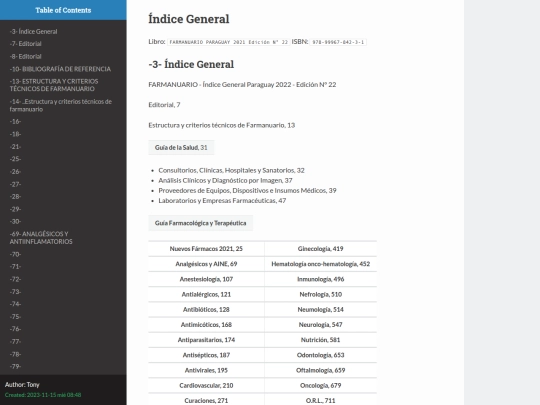Click table cell 'Neumología, 514'
This screenshot has height=405, width=540.
(x=321, y=309)
